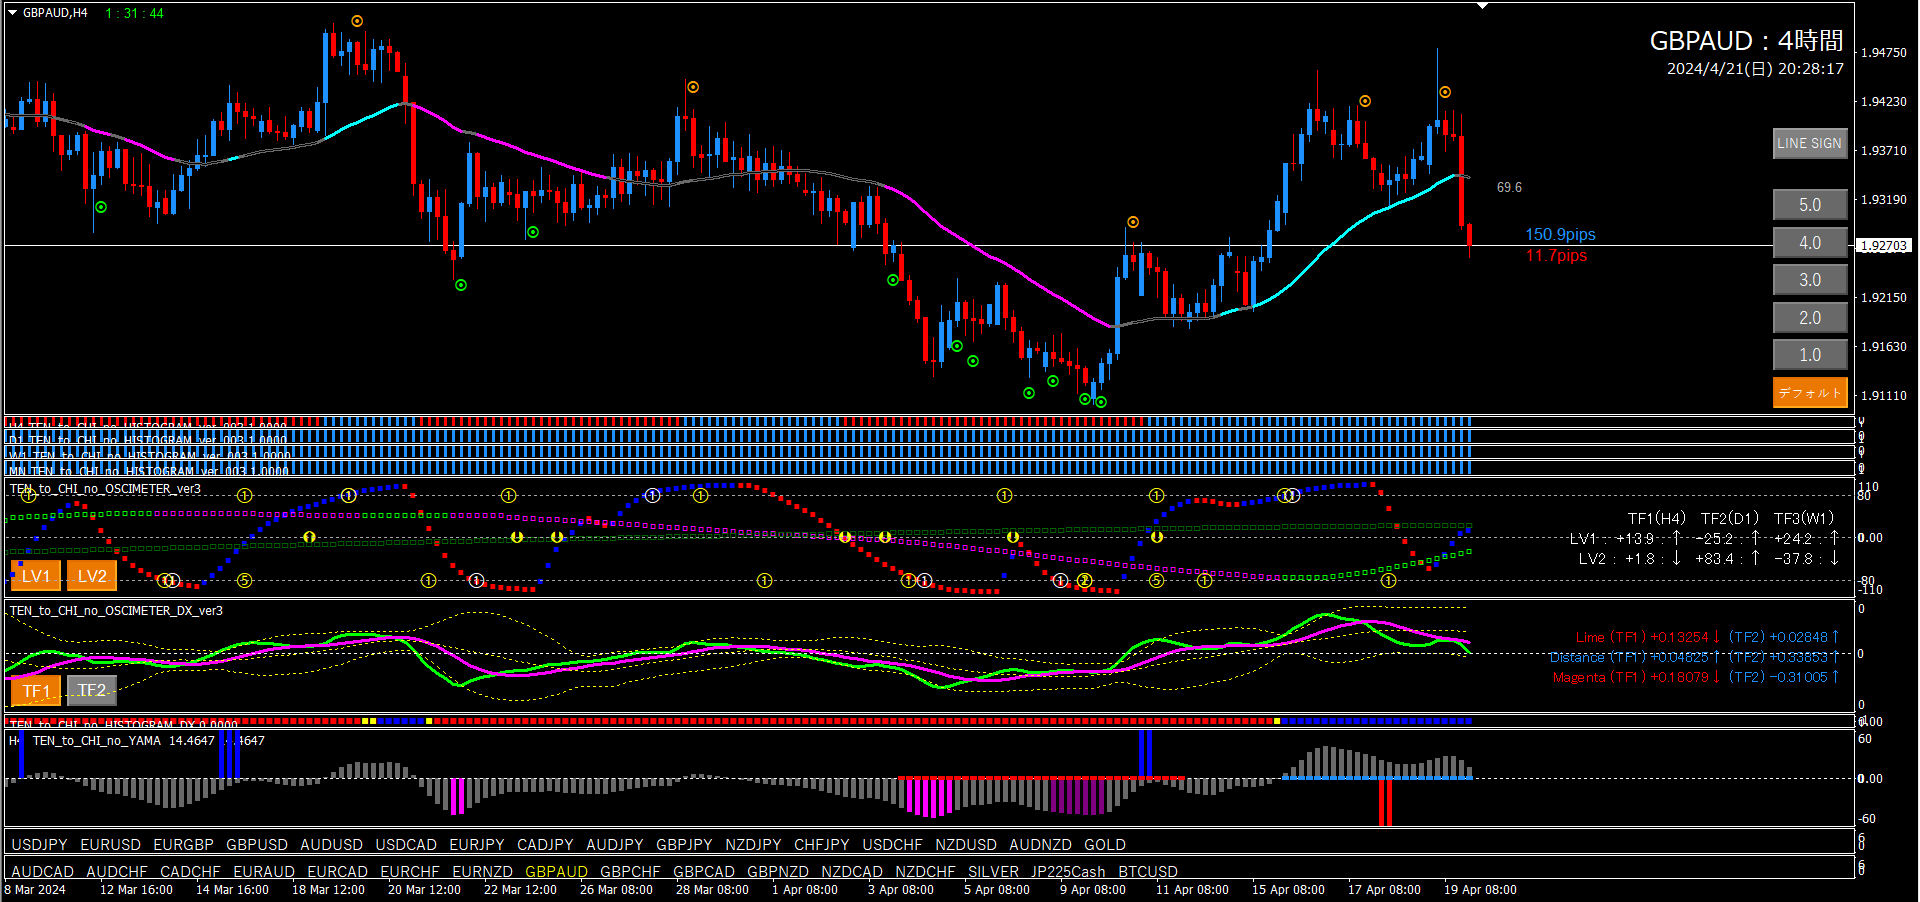The width and height of the screenshot is (1920, 902).
Task: Select the 4.0 level button
Action: [x=1809, y=243]
